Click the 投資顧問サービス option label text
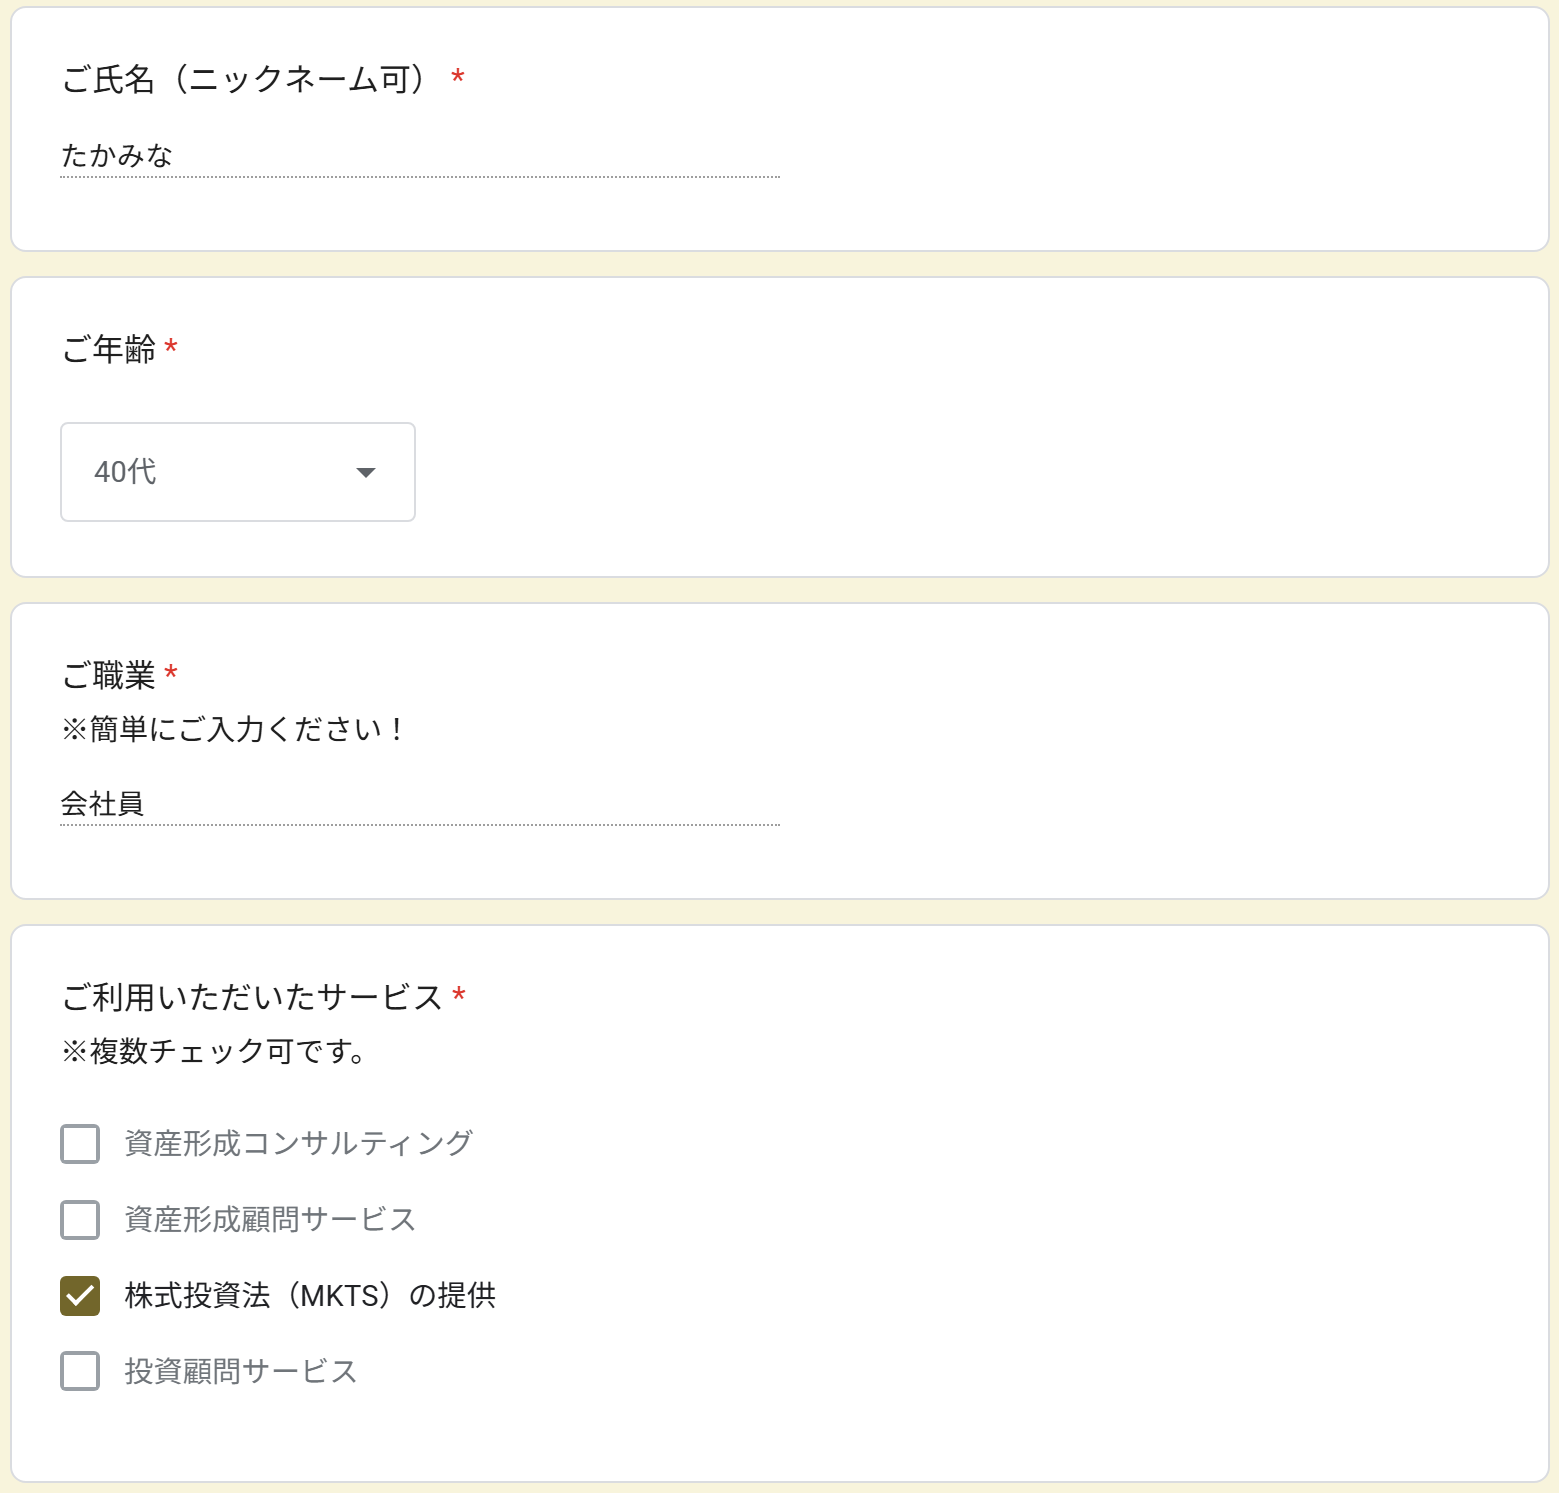The width and height of the screenshot is (1559, 1493). click(x=241, y=1371)
